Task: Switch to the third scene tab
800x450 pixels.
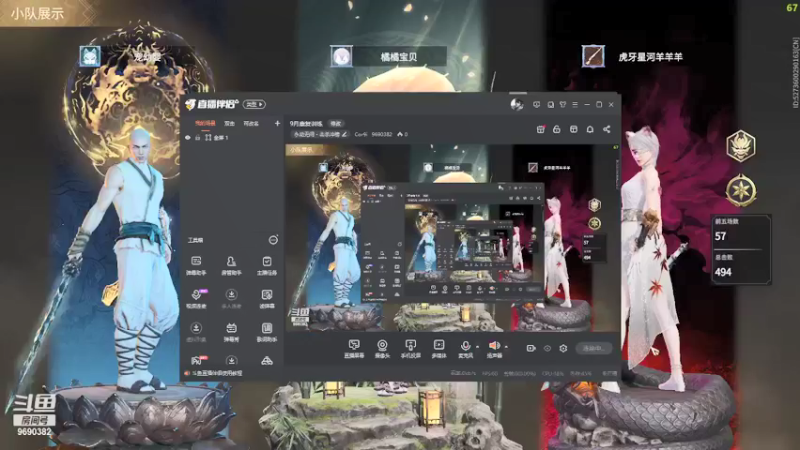Action: (x=251, y=123)
